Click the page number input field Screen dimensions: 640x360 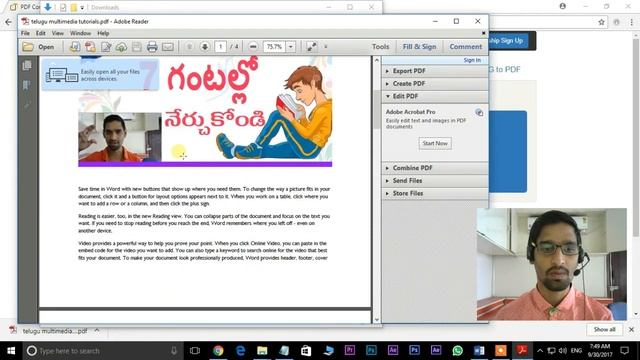tap(220, 47)
